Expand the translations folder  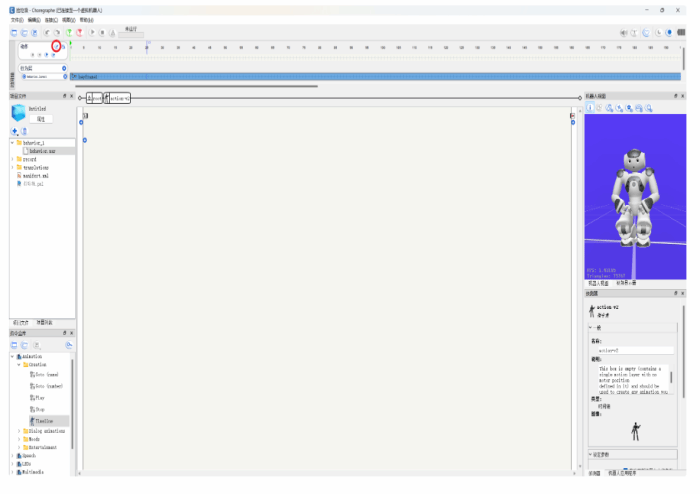13,167
